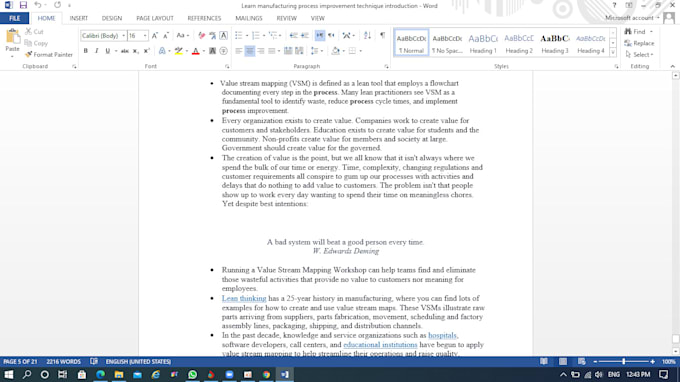Open the font size dropdown showing 16
The image size is (680, 382).
click(x=145, y=36)
